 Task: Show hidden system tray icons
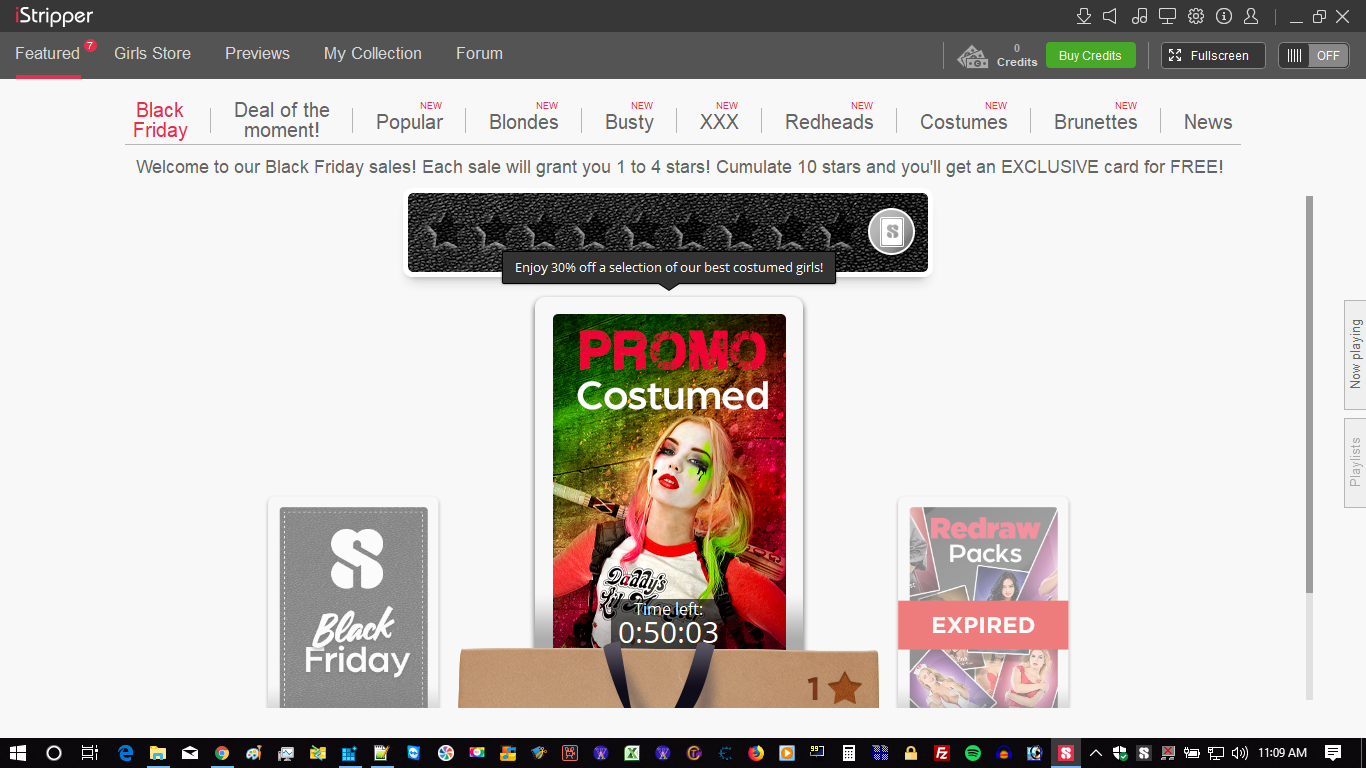pos(1096,753)
